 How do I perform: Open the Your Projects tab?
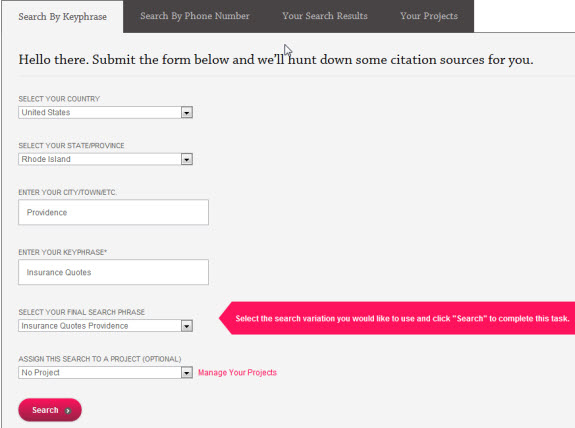point(429,16)
